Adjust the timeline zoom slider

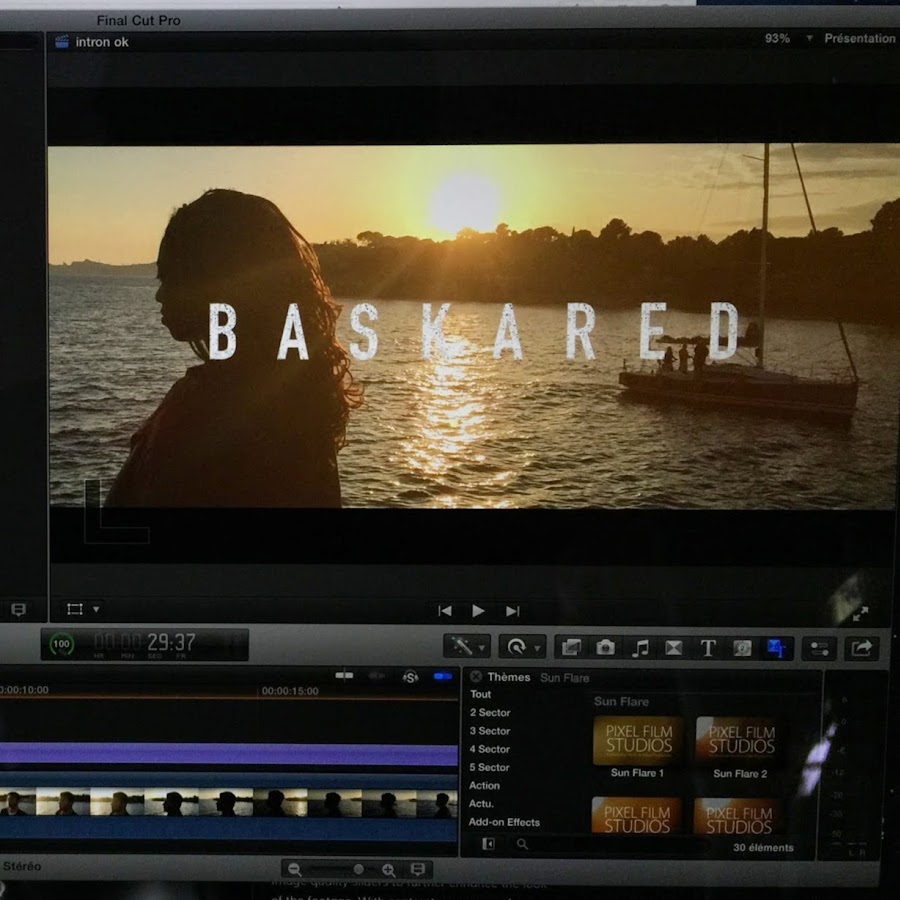click(x=358, y=869)
